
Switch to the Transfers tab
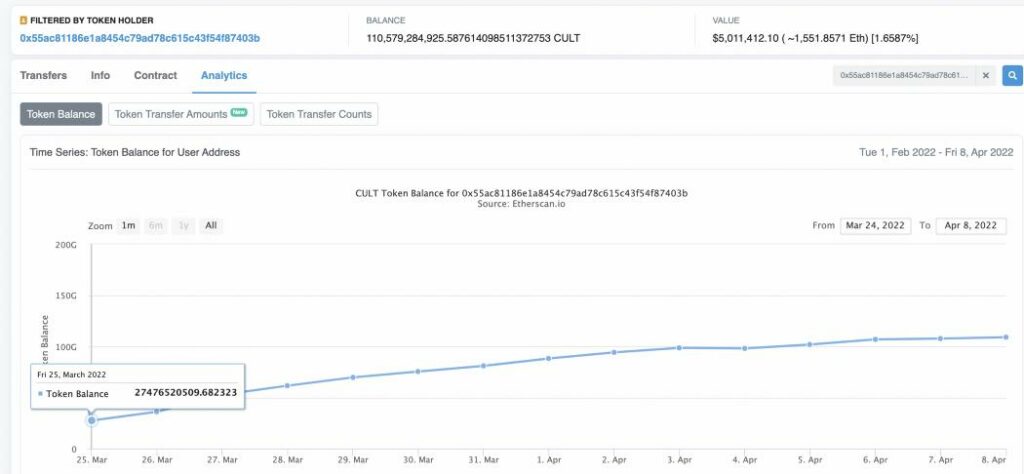(x=43, y=75)
